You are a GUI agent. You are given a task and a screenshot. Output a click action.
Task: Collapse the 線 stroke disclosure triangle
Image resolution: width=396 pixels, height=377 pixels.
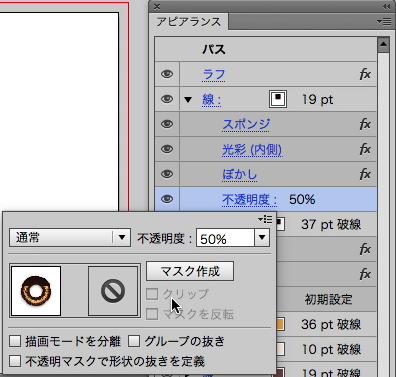pyautogui.click(x=188, y=99)
